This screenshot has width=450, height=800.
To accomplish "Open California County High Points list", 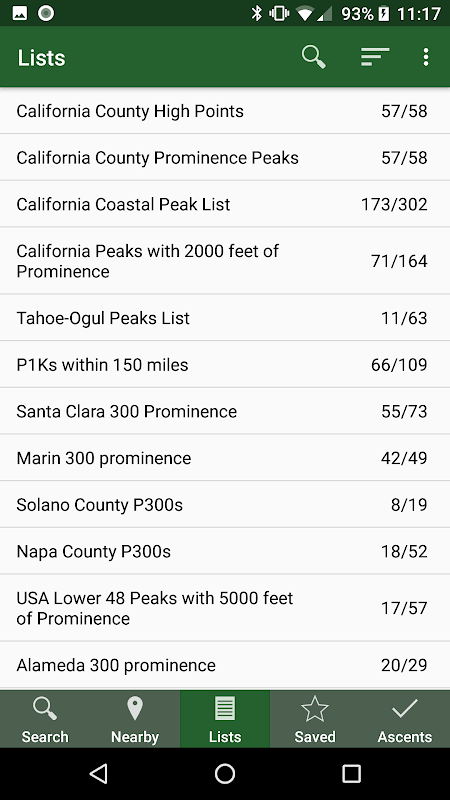I will [x=225, y=111].
